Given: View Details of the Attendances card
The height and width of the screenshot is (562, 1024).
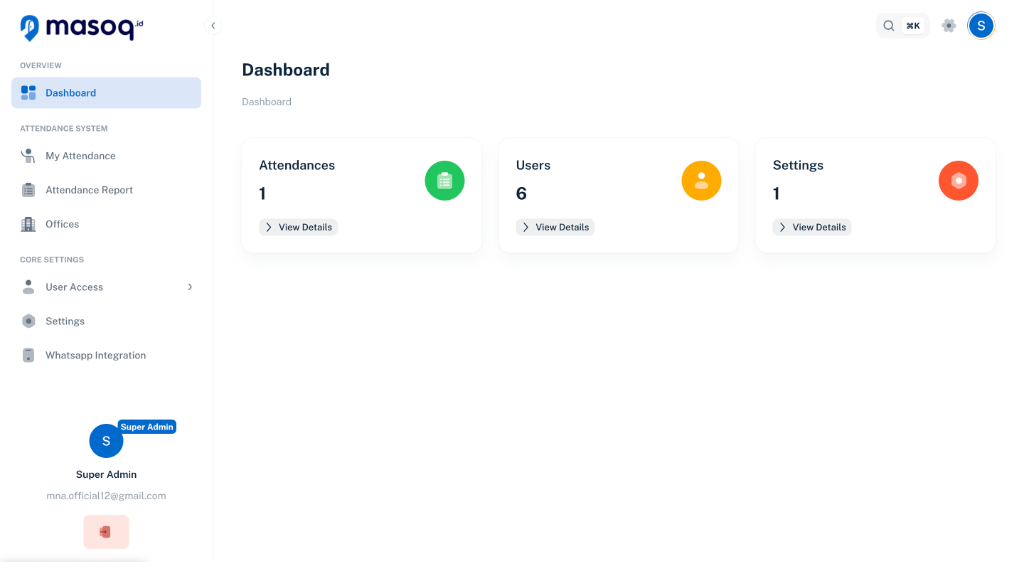Looking at the screenshot, I should coord(298,227).
